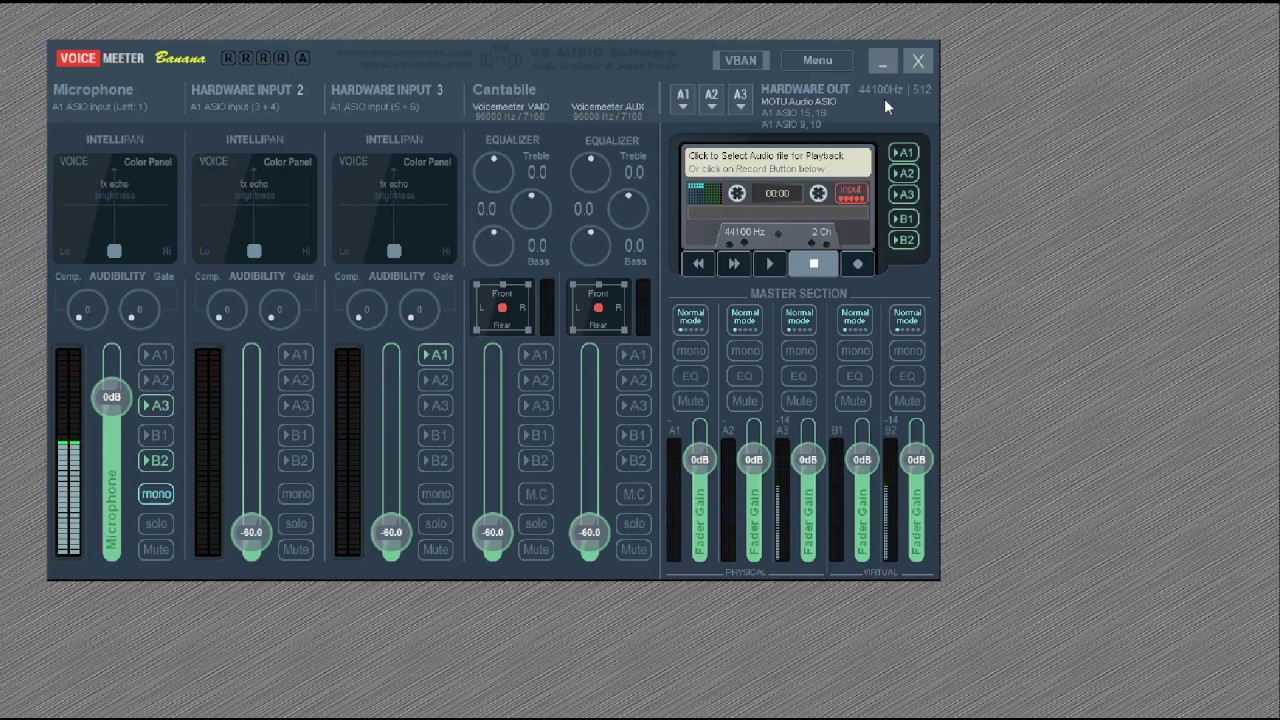Click the Microphone fader knob at 0dB
Viewport: 1280px width, 720px height.
click(x=111, y=398)
